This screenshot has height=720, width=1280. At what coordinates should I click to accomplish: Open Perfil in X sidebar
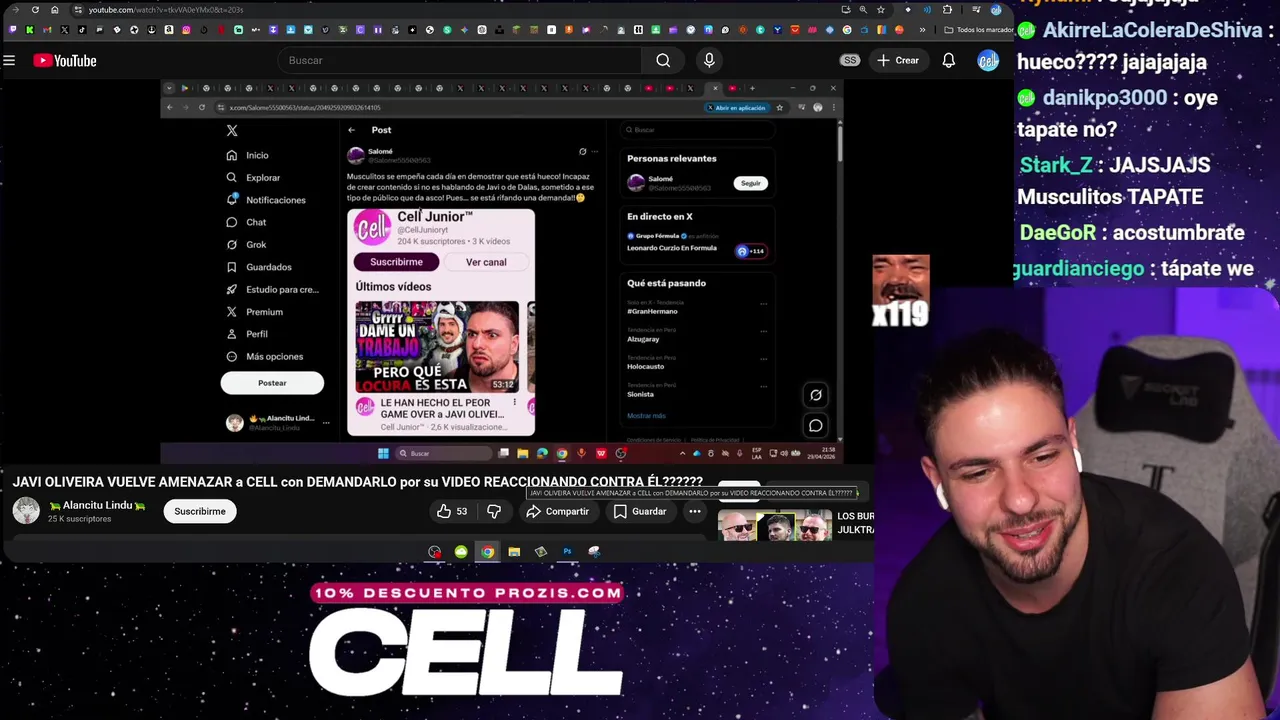[247, 334]
